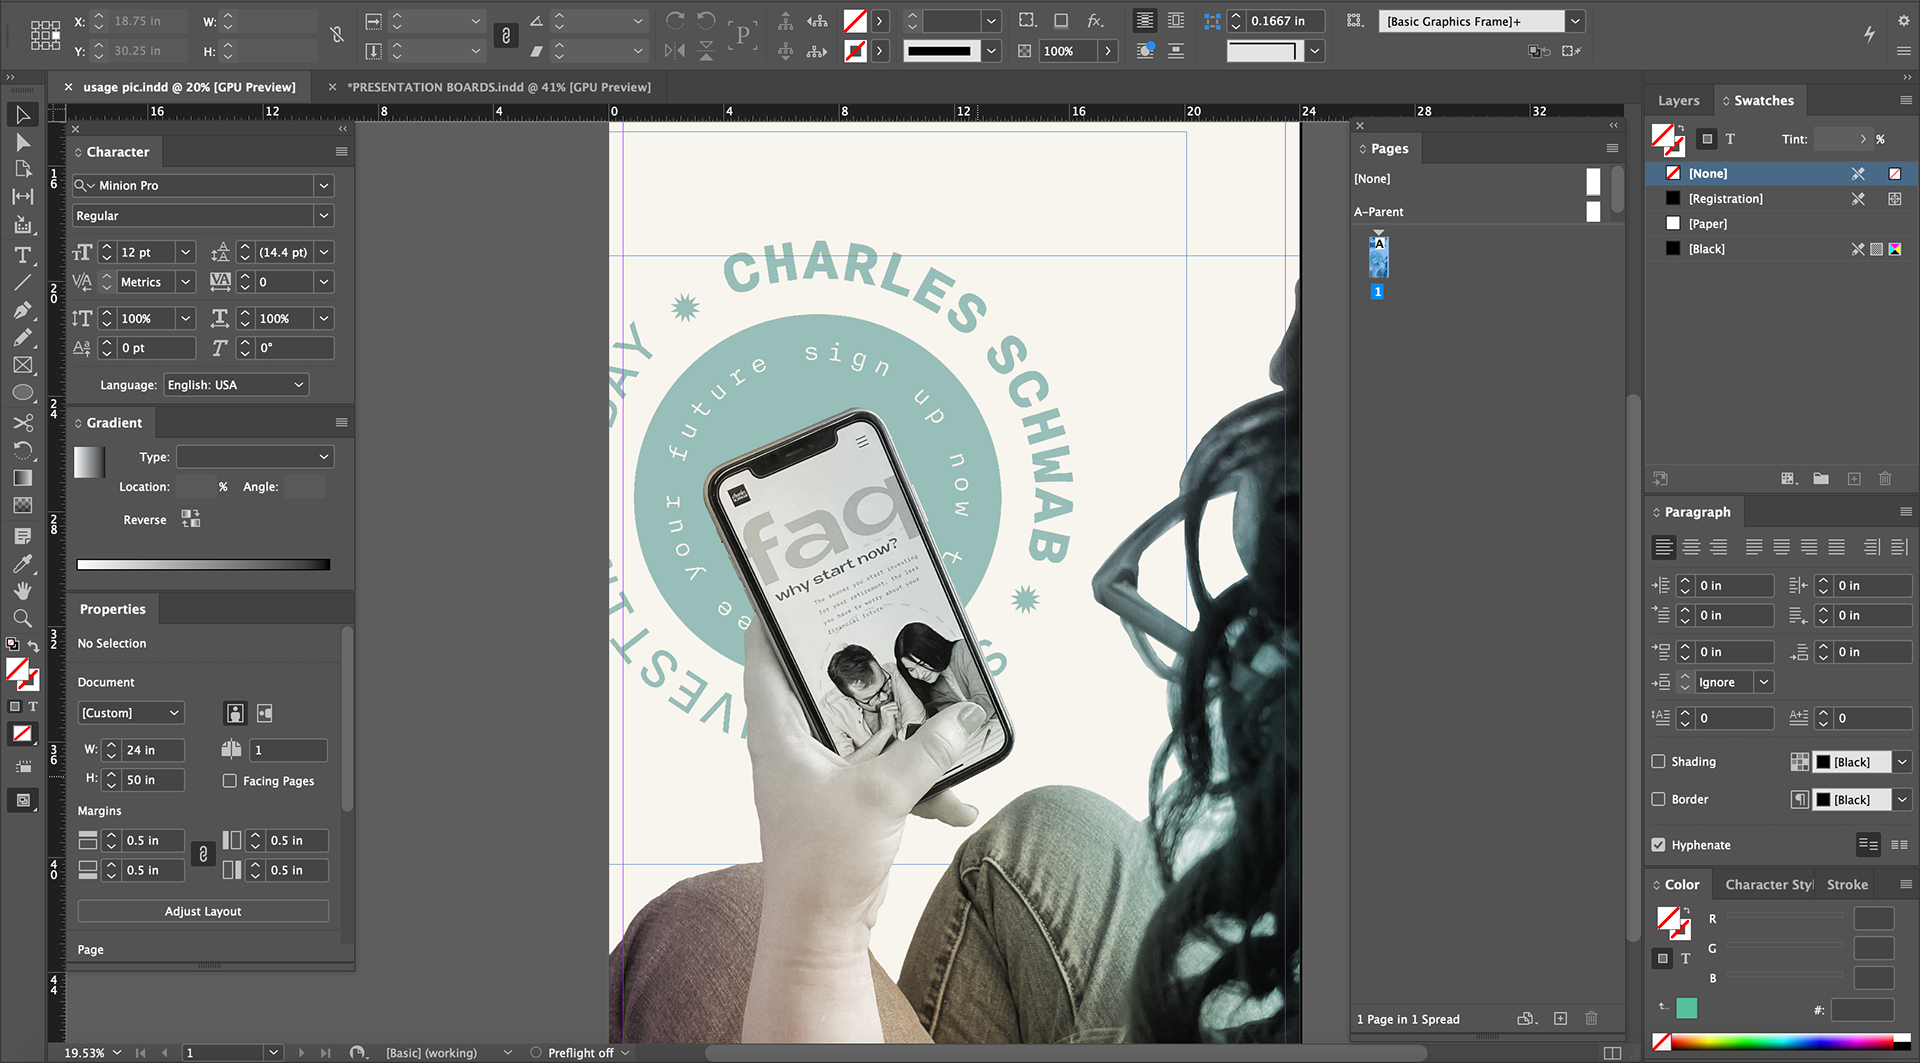Switch to PRESENTATION BOARDS.indd document tab

click(499, 87)
